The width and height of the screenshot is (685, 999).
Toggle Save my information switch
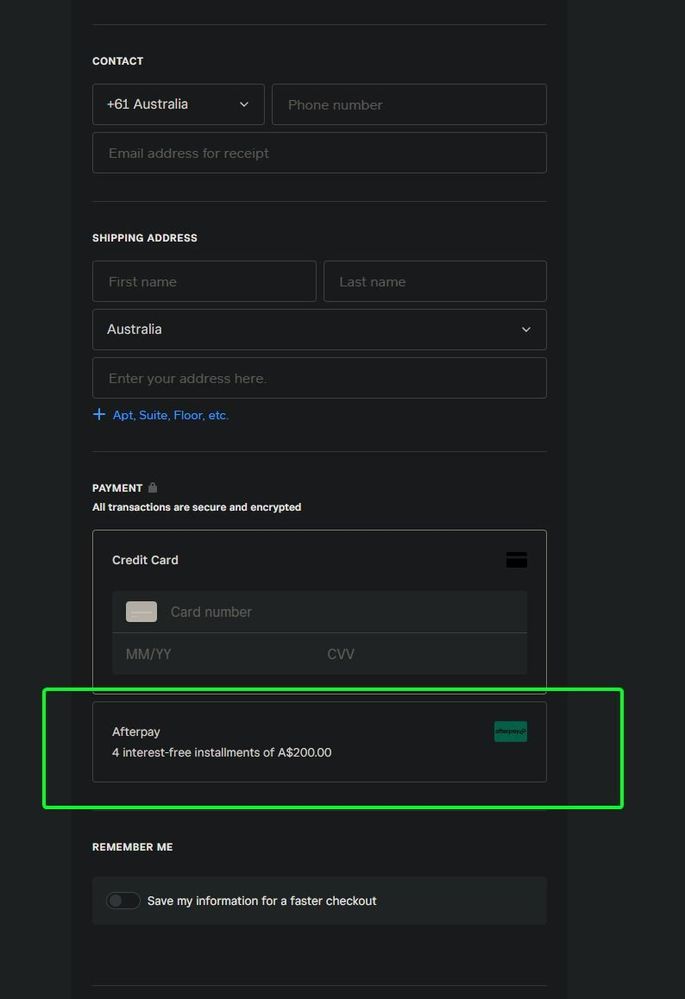pos(124,901)
